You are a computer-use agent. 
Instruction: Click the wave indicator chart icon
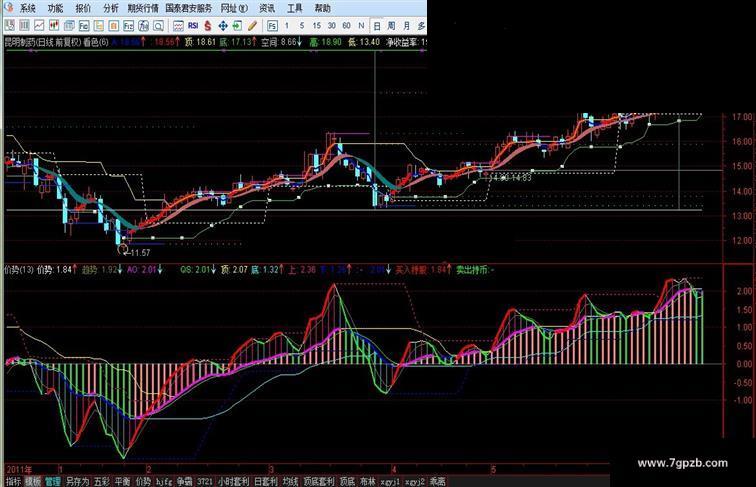(x=178, y=26)
